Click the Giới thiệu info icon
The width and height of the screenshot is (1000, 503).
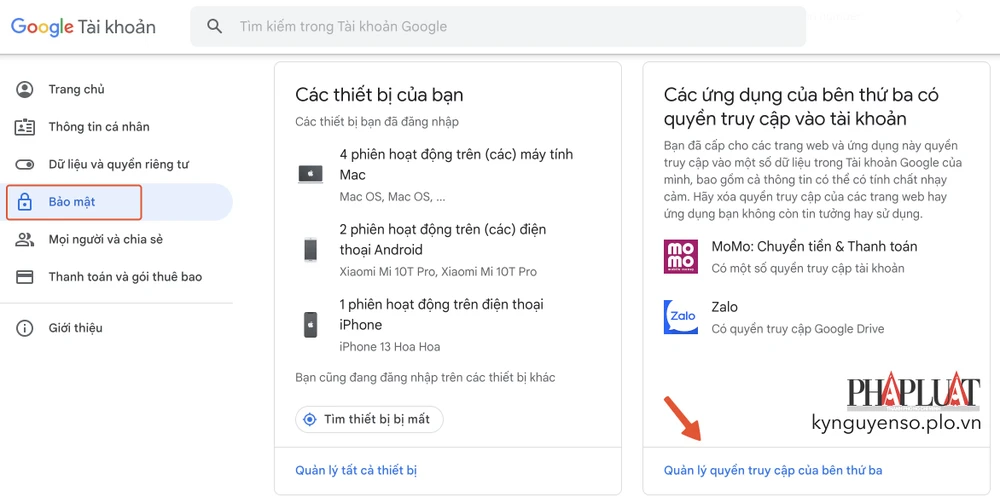tap(25, 328)
